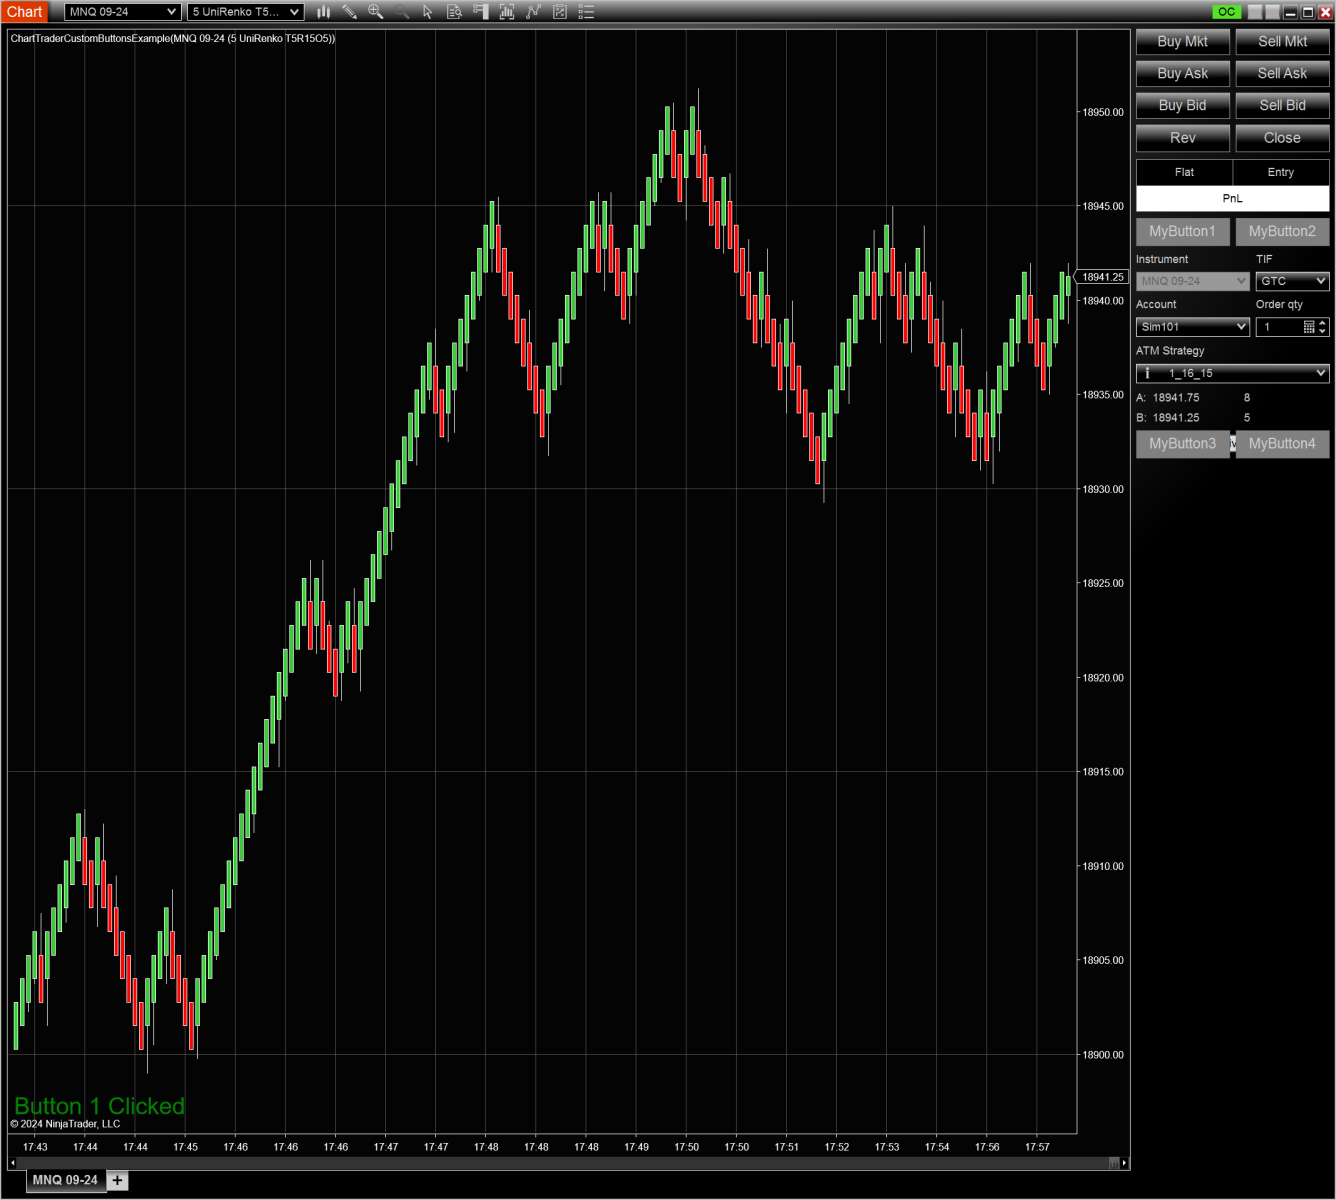
Task: Decrease order quantity with down arrow
Action: tap(1323, 331)
